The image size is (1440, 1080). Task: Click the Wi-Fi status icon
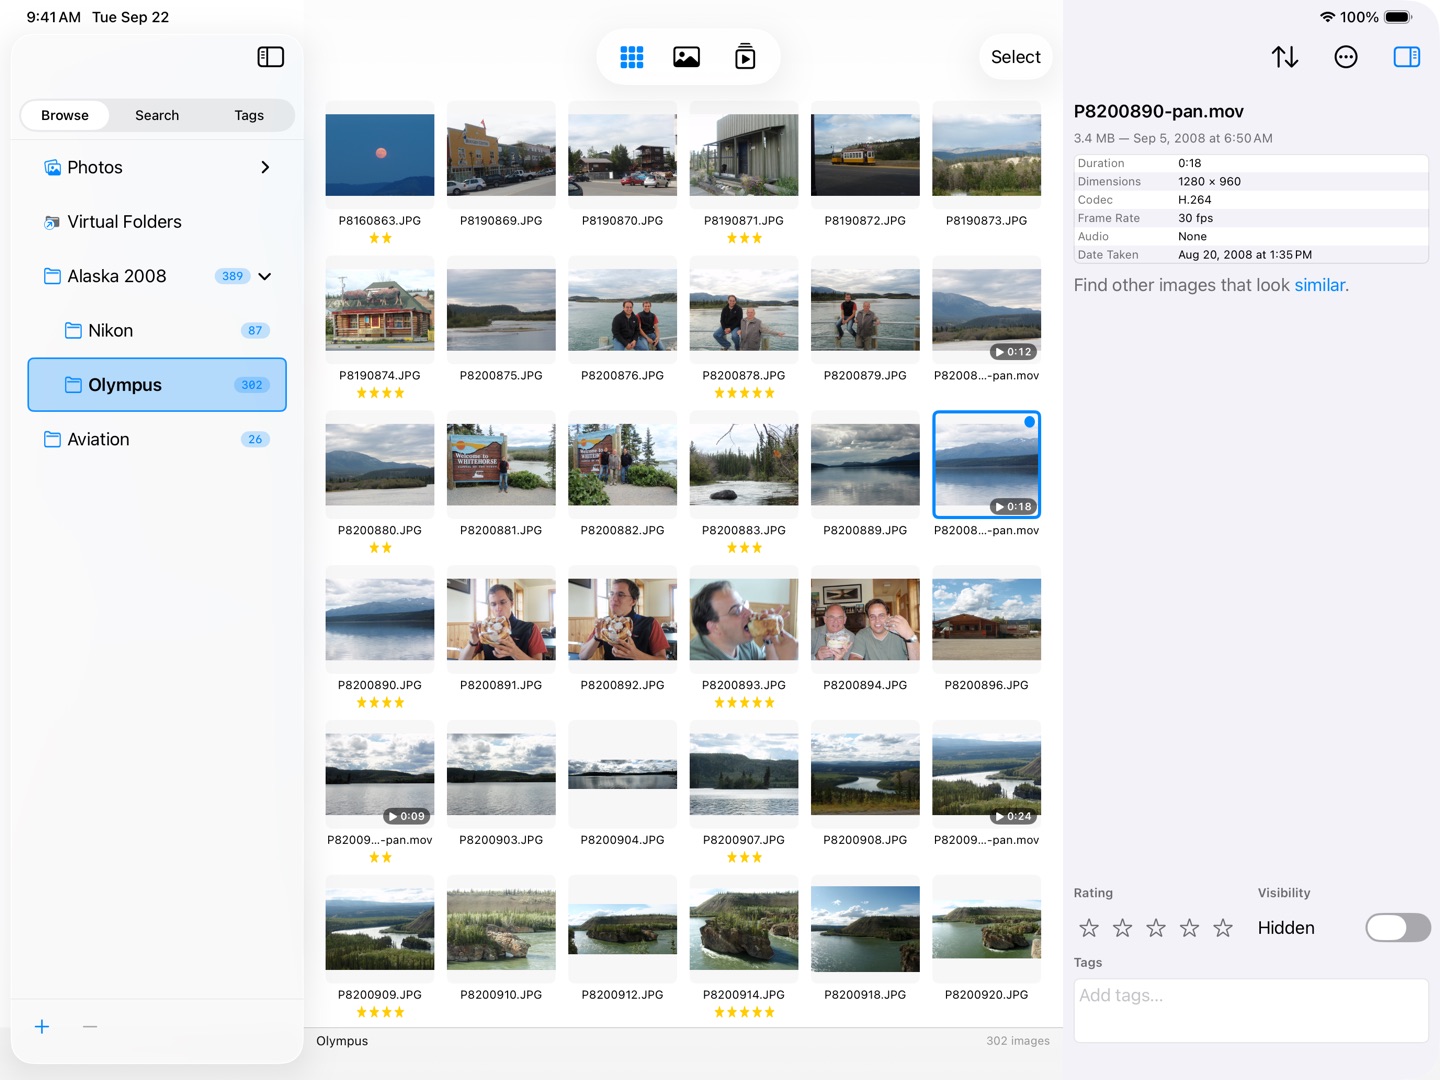click(x=1327, y=17)
